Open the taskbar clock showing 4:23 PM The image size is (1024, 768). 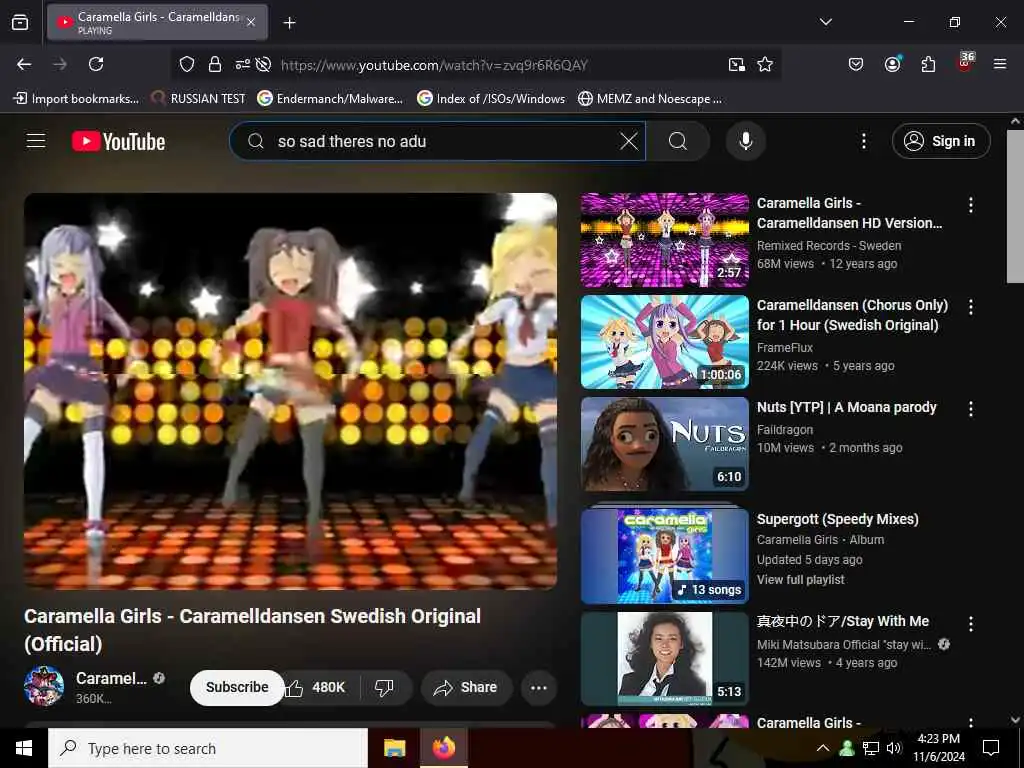pos(938,748)
